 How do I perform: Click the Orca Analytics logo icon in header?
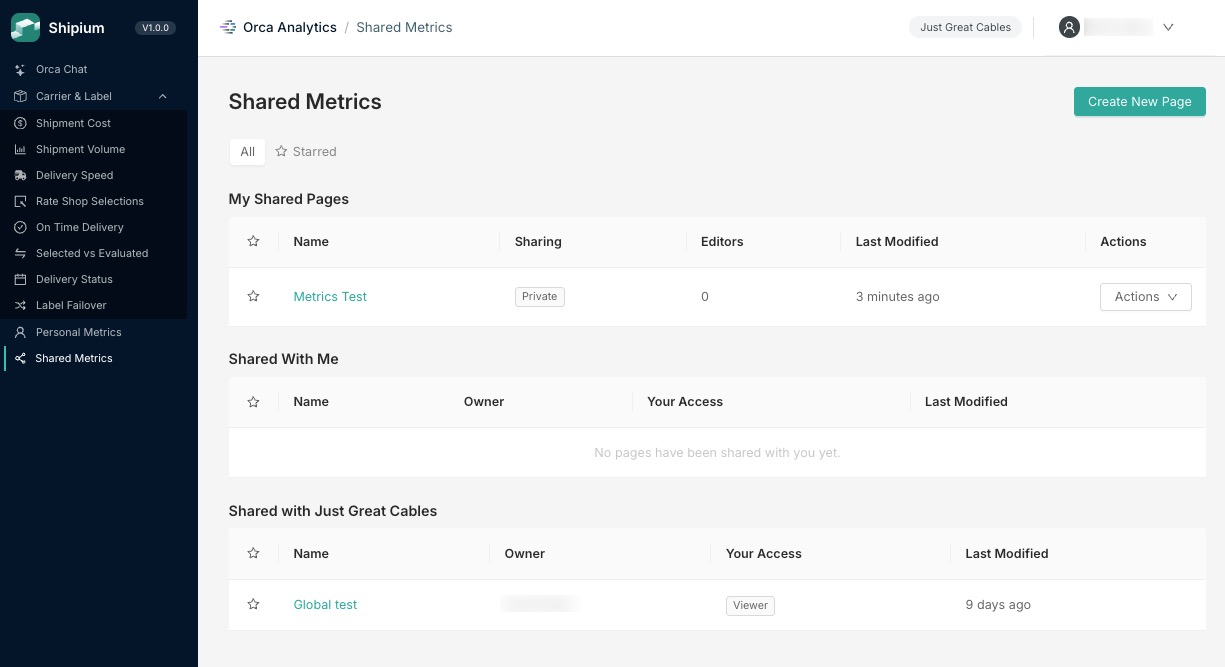228,27
